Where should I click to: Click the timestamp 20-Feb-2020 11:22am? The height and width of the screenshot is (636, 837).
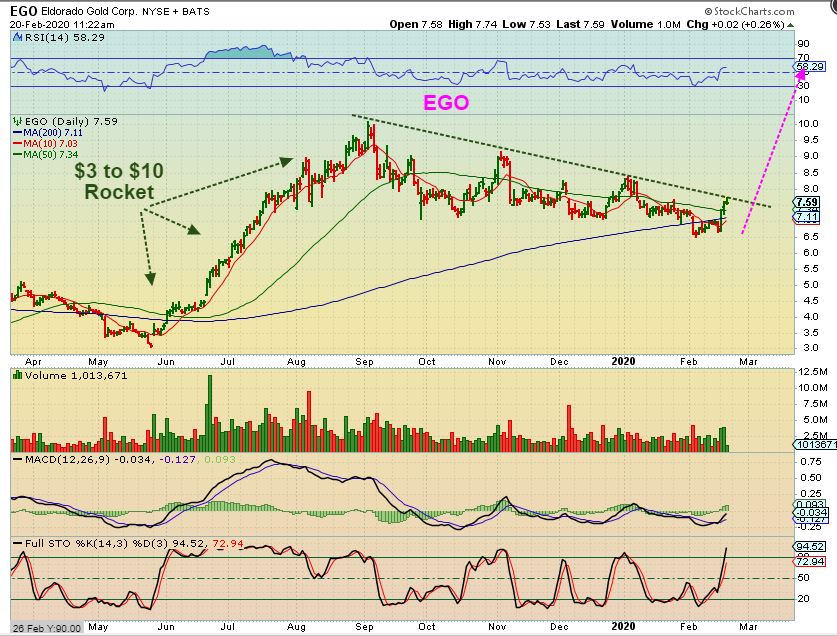coord(62,25)
